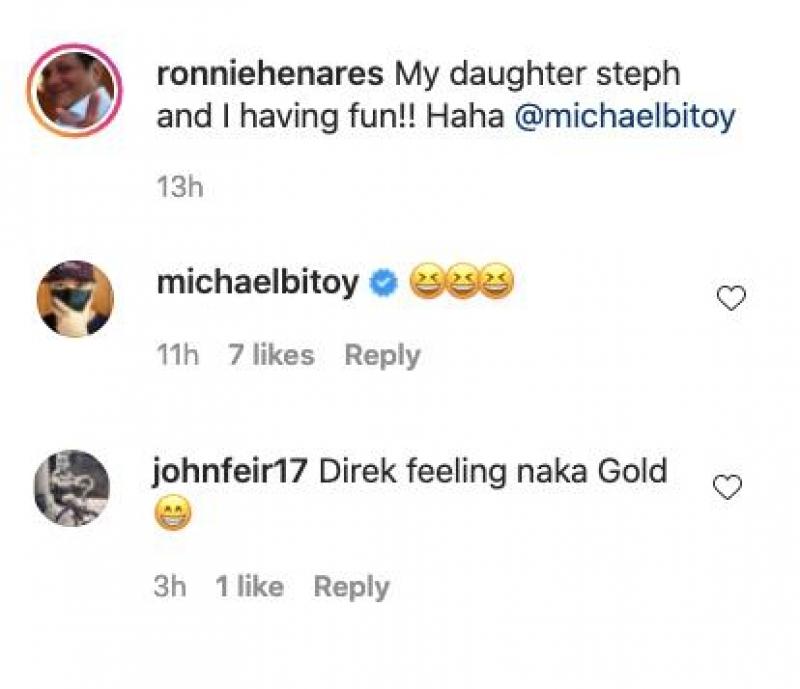View michaelbitoy's avatar

click(76, 298)
